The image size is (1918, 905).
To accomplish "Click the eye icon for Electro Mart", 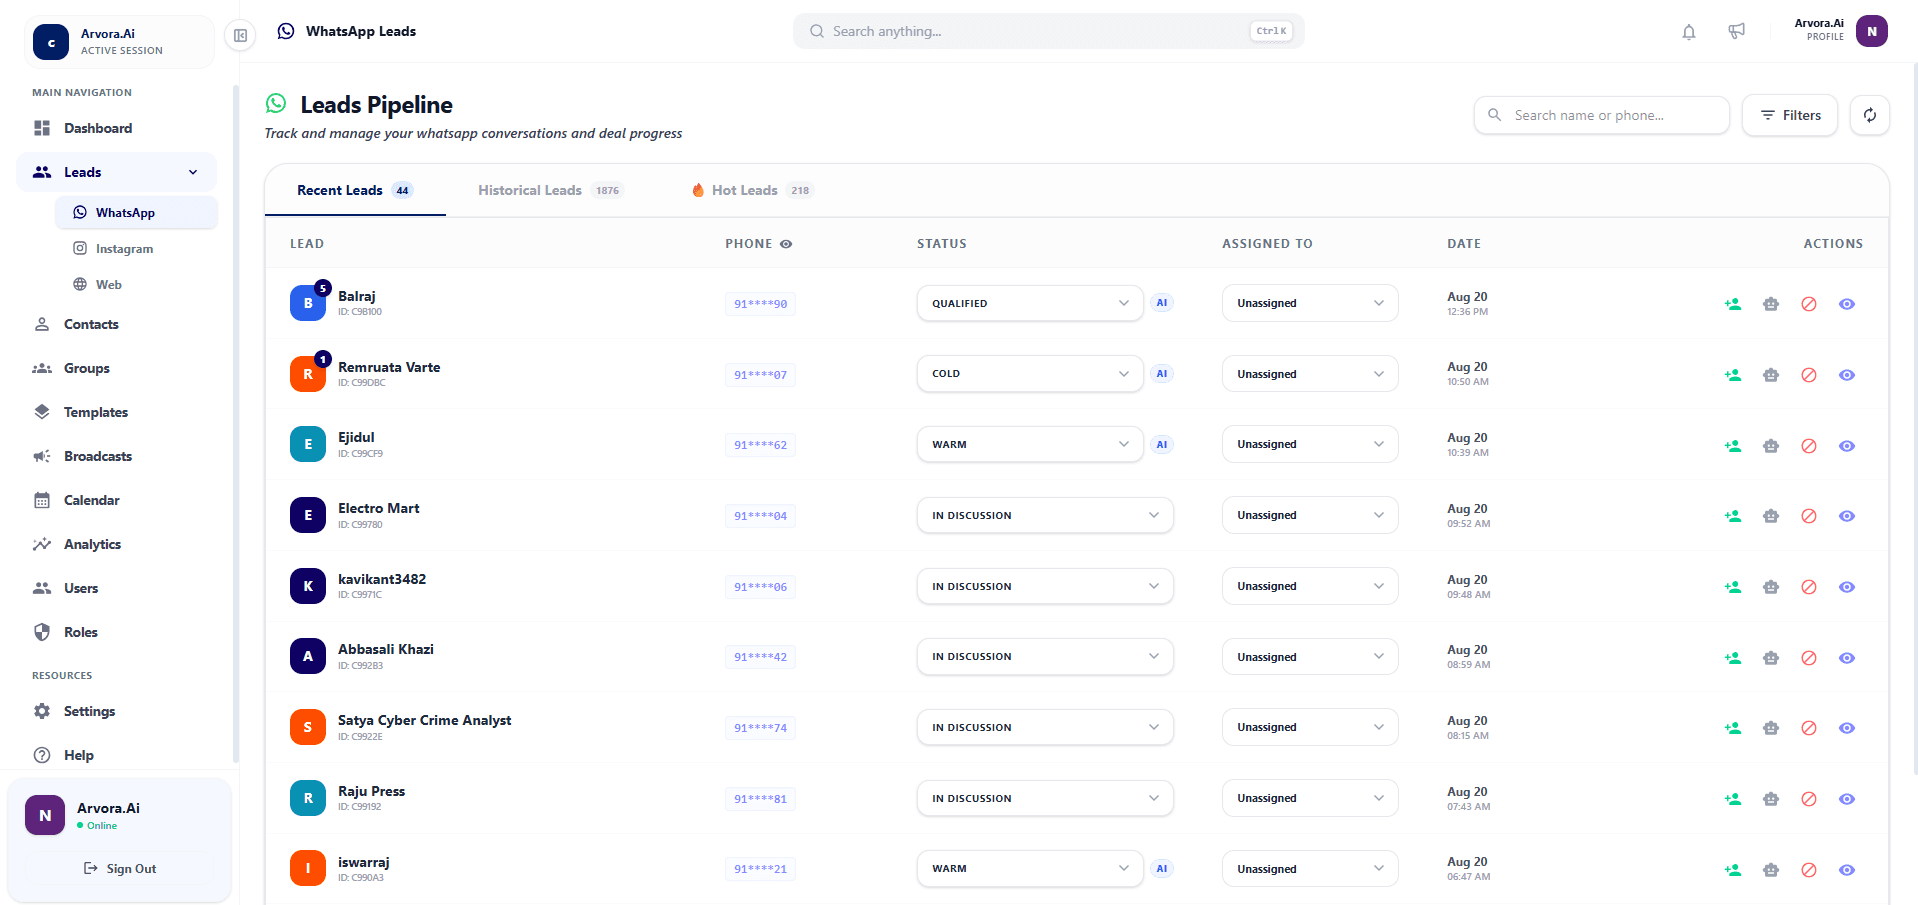I will point(1847,516).
